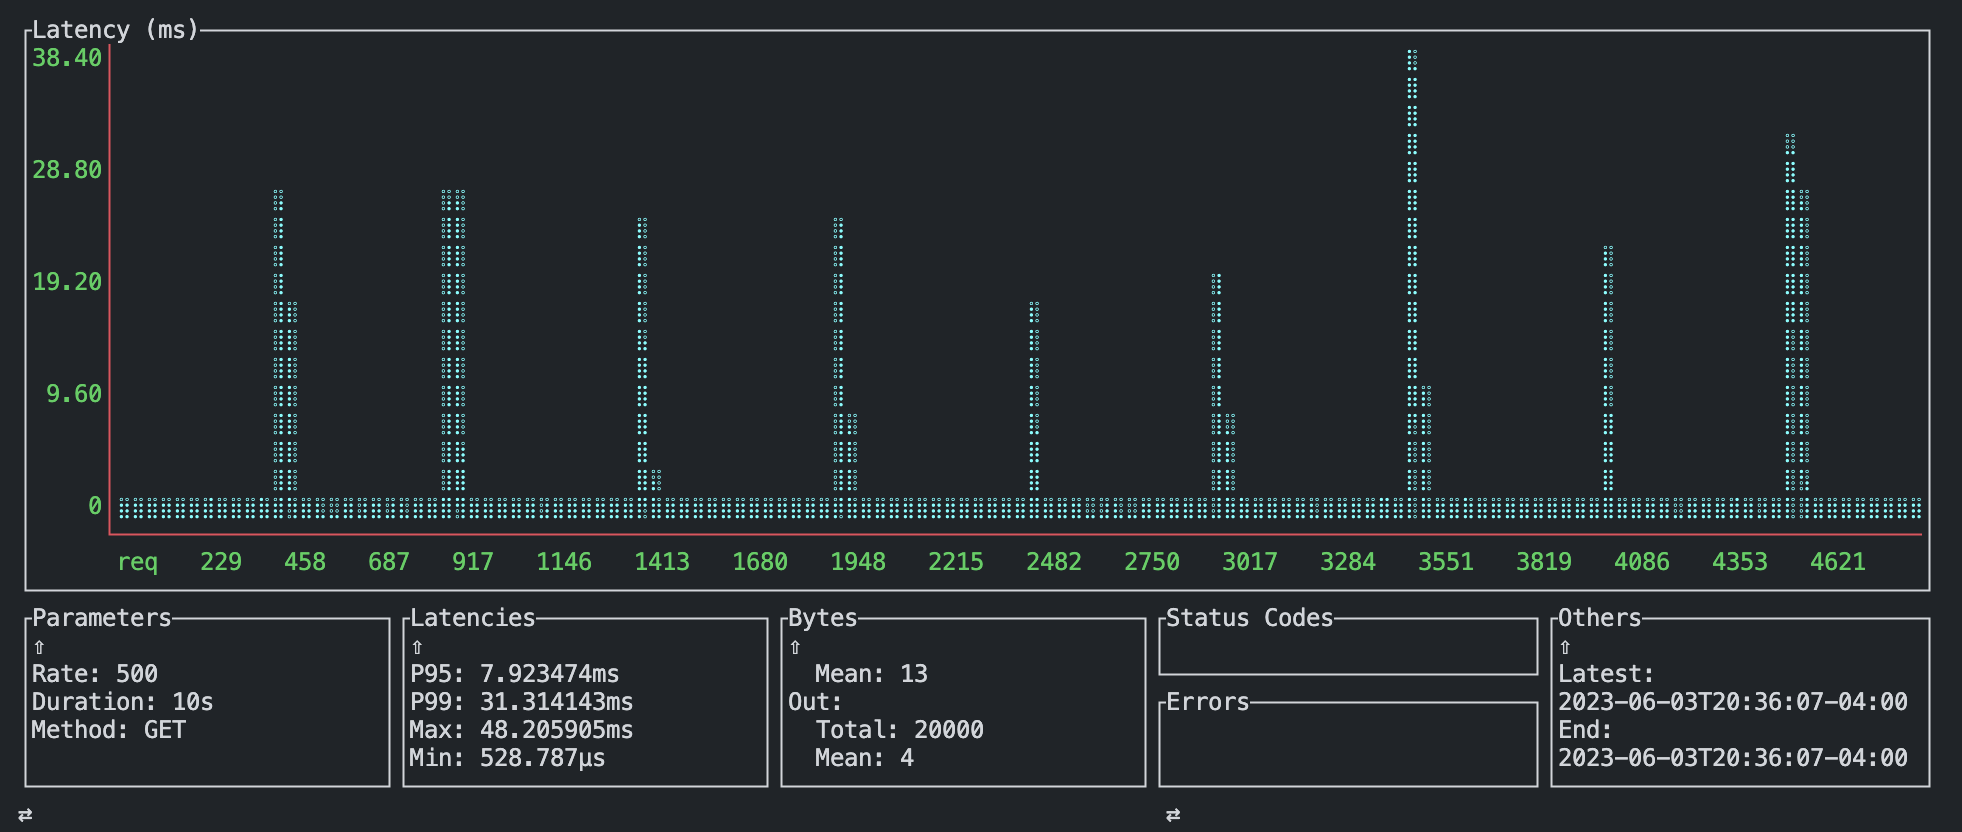Click the 28.80 y-axis label
The width and height of the screenshot is (1962, 832).
tap(67, 170)
